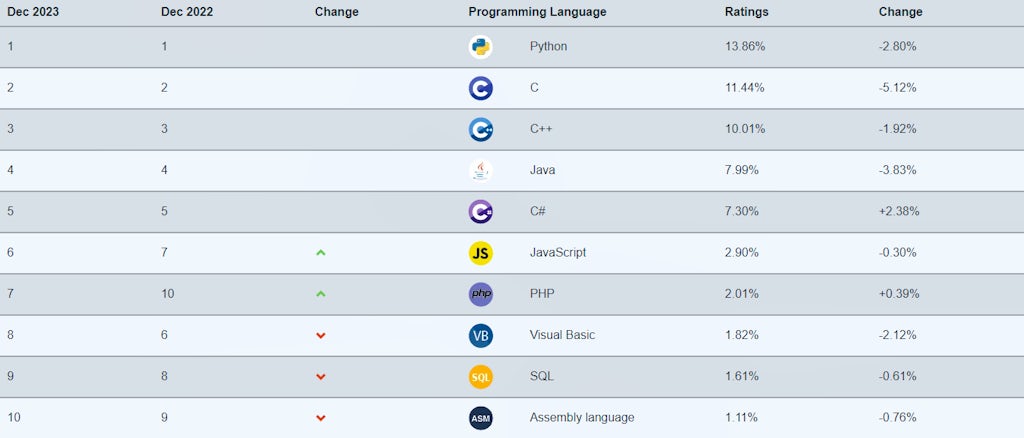Click the red down arrow for Visual Basic
Viewport: 1024px width, 438px height.
[321, 336]
